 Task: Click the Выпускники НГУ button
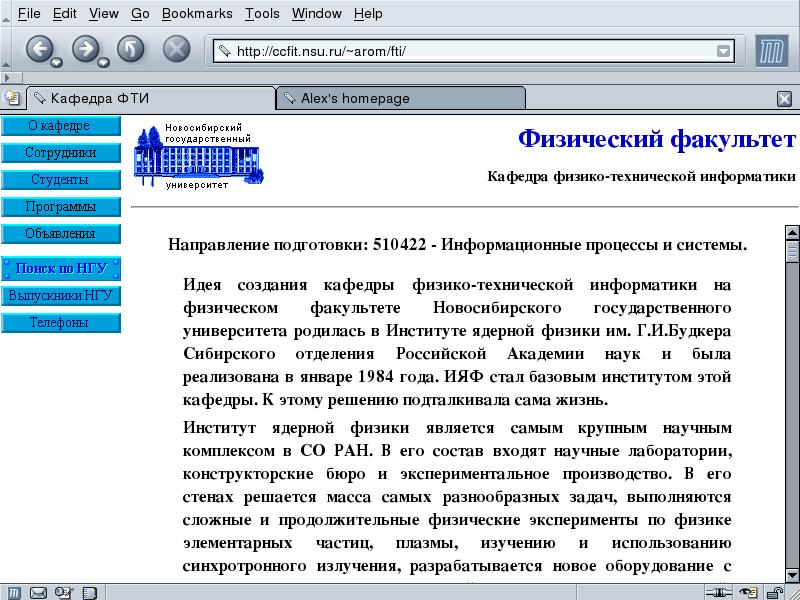pos(61,296)
